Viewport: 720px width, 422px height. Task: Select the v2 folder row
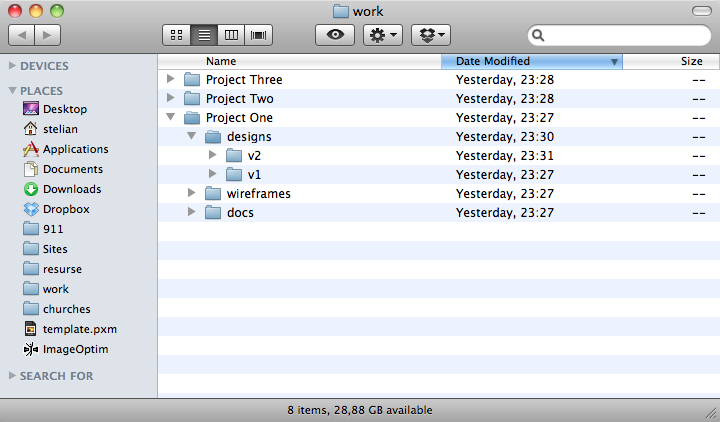439,156
